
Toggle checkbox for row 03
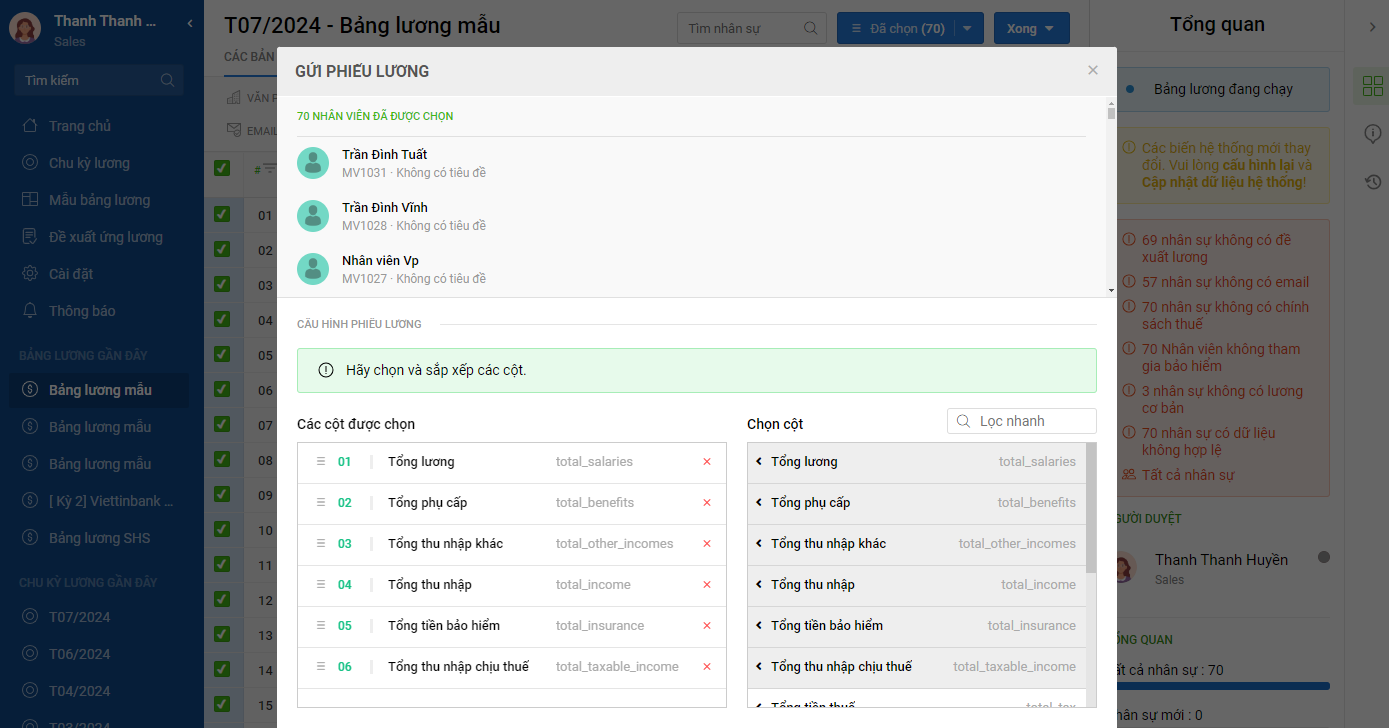[x=222, y=283]
